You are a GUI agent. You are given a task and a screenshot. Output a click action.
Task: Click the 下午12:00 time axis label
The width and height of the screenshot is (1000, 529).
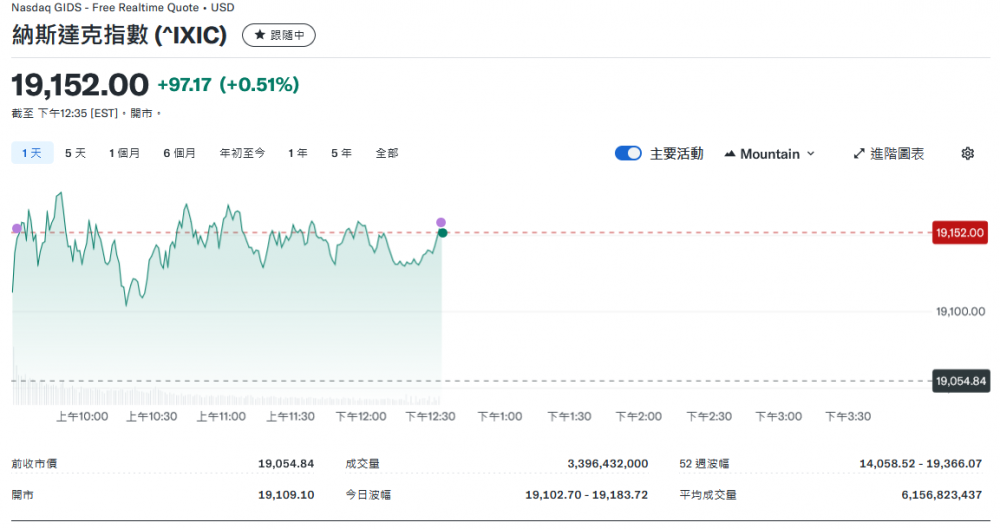coord(360,416)
